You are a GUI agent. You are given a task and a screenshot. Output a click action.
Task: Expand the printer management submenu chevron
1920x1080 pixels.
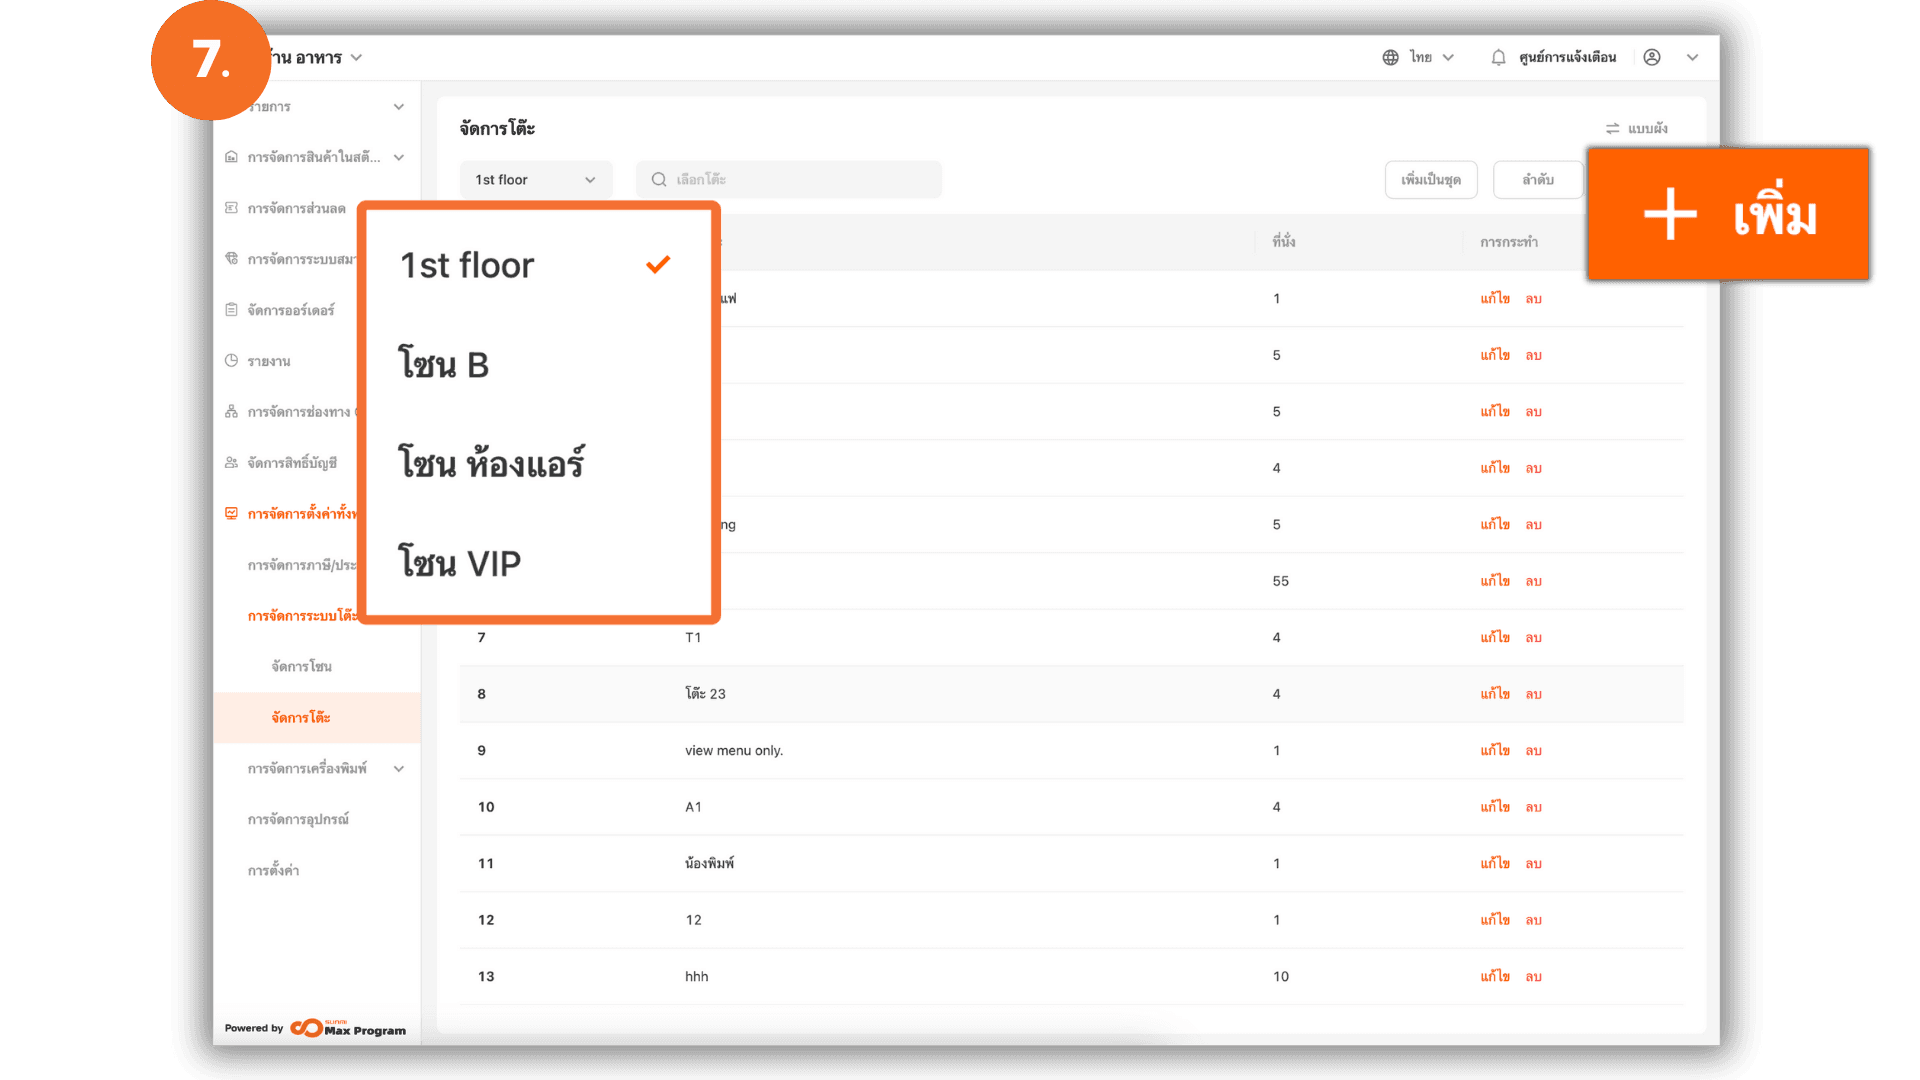coord(399,769)
